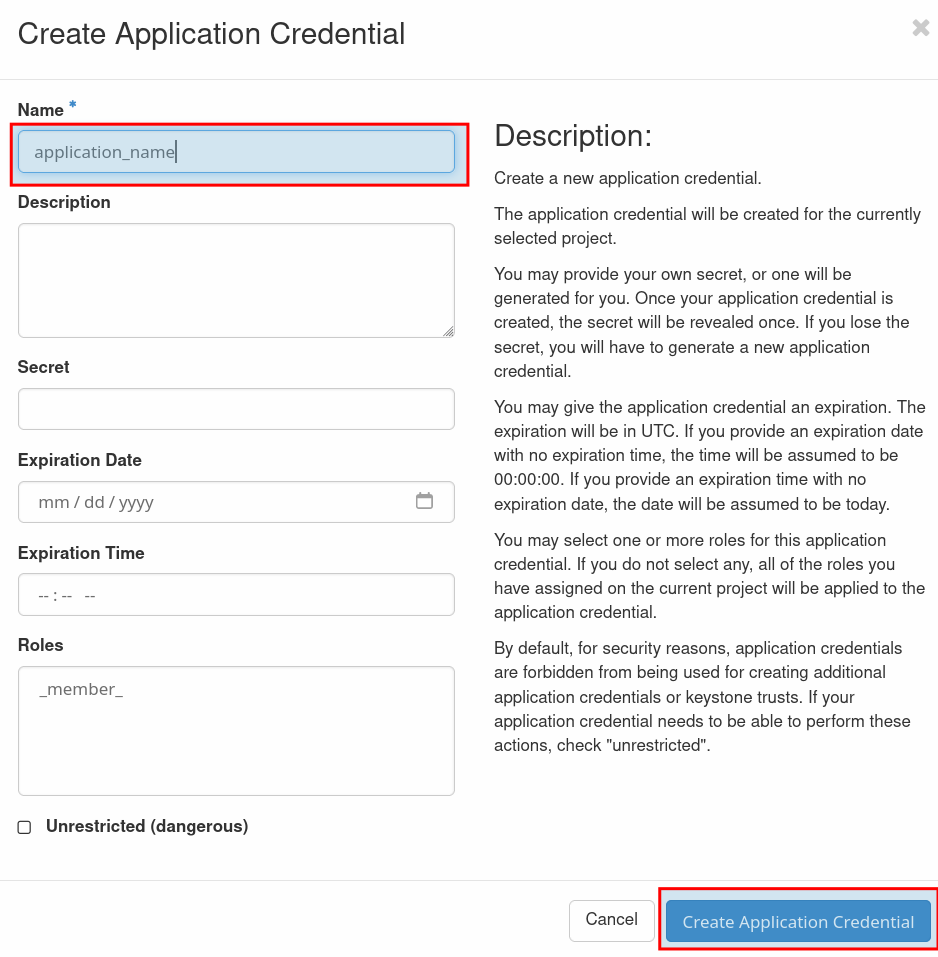938x957 pixels.
Task: Click the Unrestricted (dangerous) label text
Action: [x=147, y=826]
